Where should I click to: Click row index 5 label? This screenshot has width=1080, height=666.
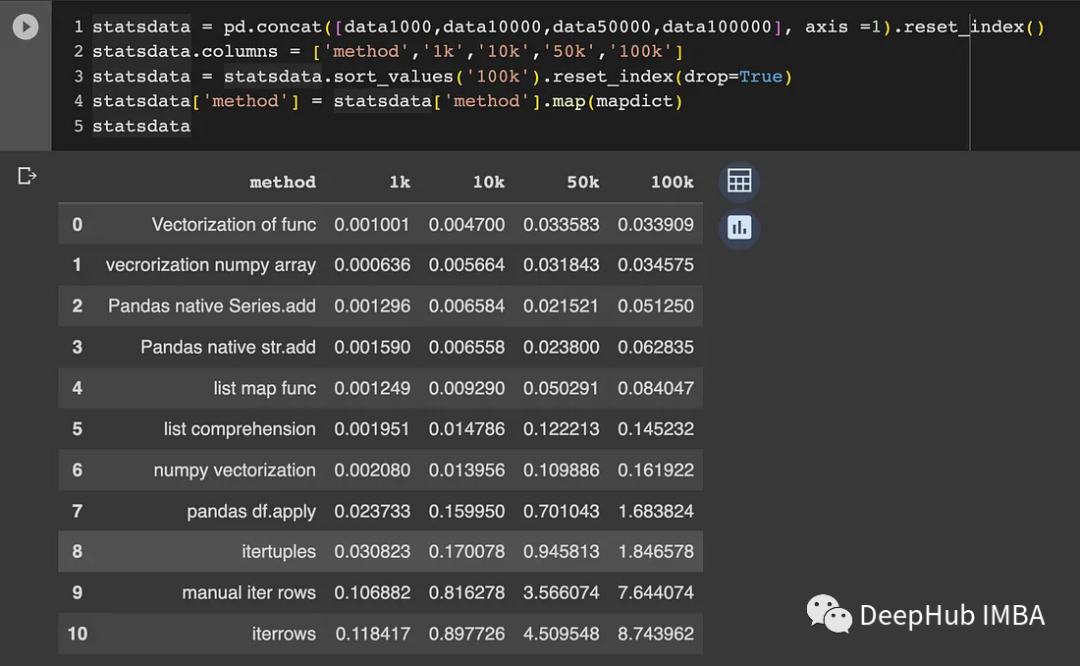77,429
